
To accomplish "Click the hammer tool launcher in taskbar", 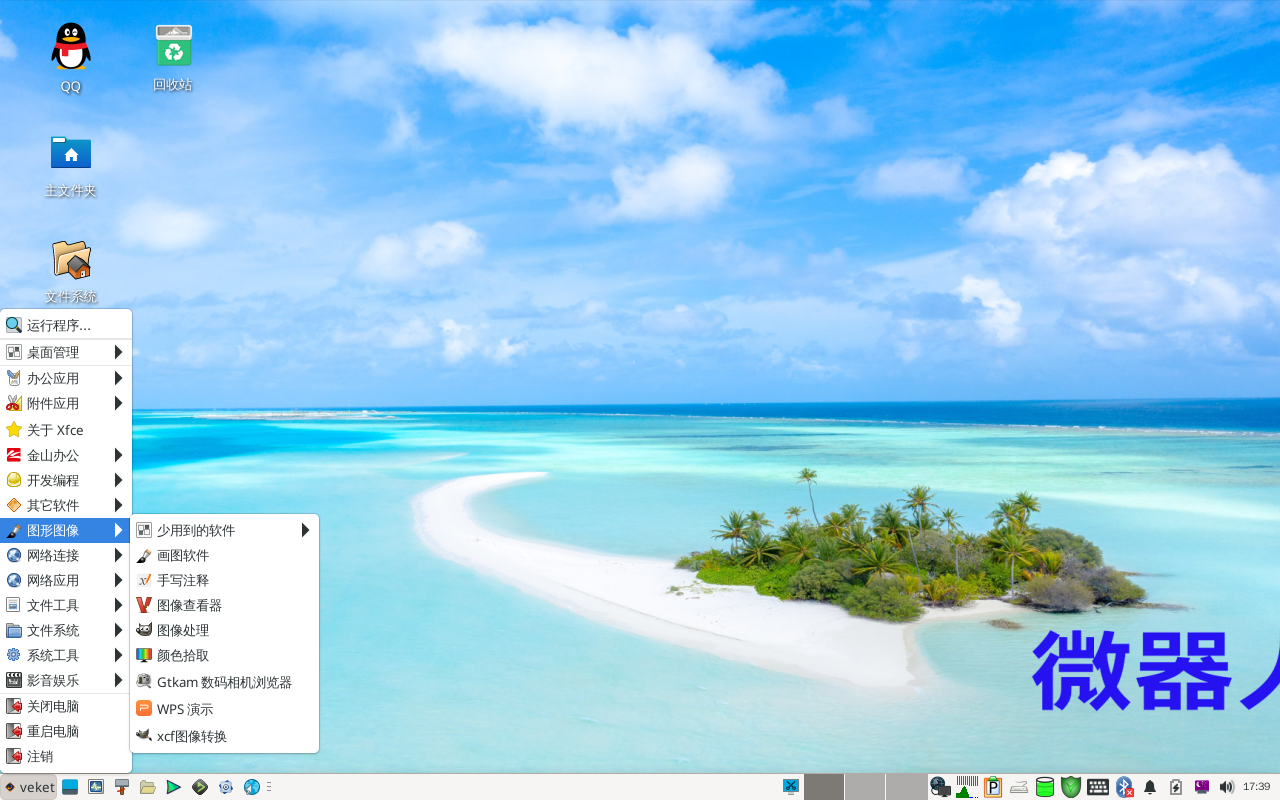I will 122,787.
